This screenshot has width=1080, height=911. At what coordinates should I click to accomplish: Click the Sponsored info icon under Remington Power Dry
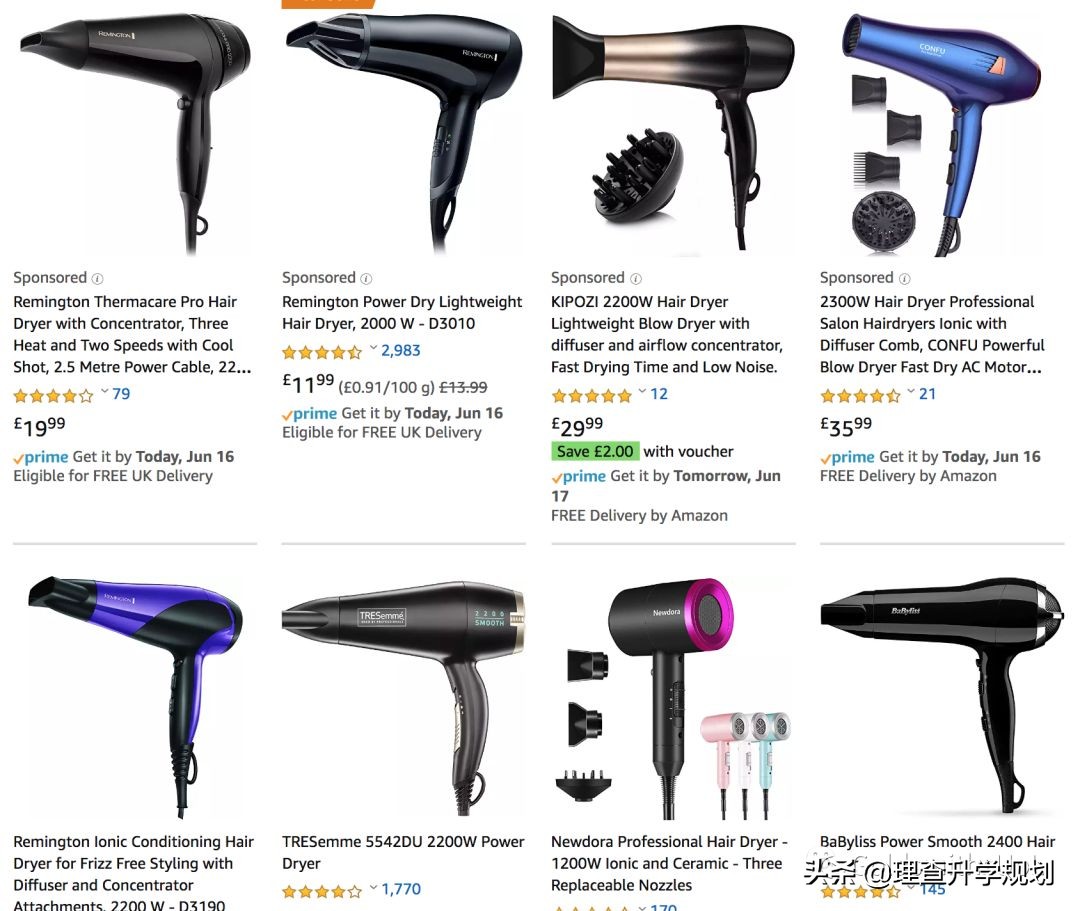click(366, 279)
